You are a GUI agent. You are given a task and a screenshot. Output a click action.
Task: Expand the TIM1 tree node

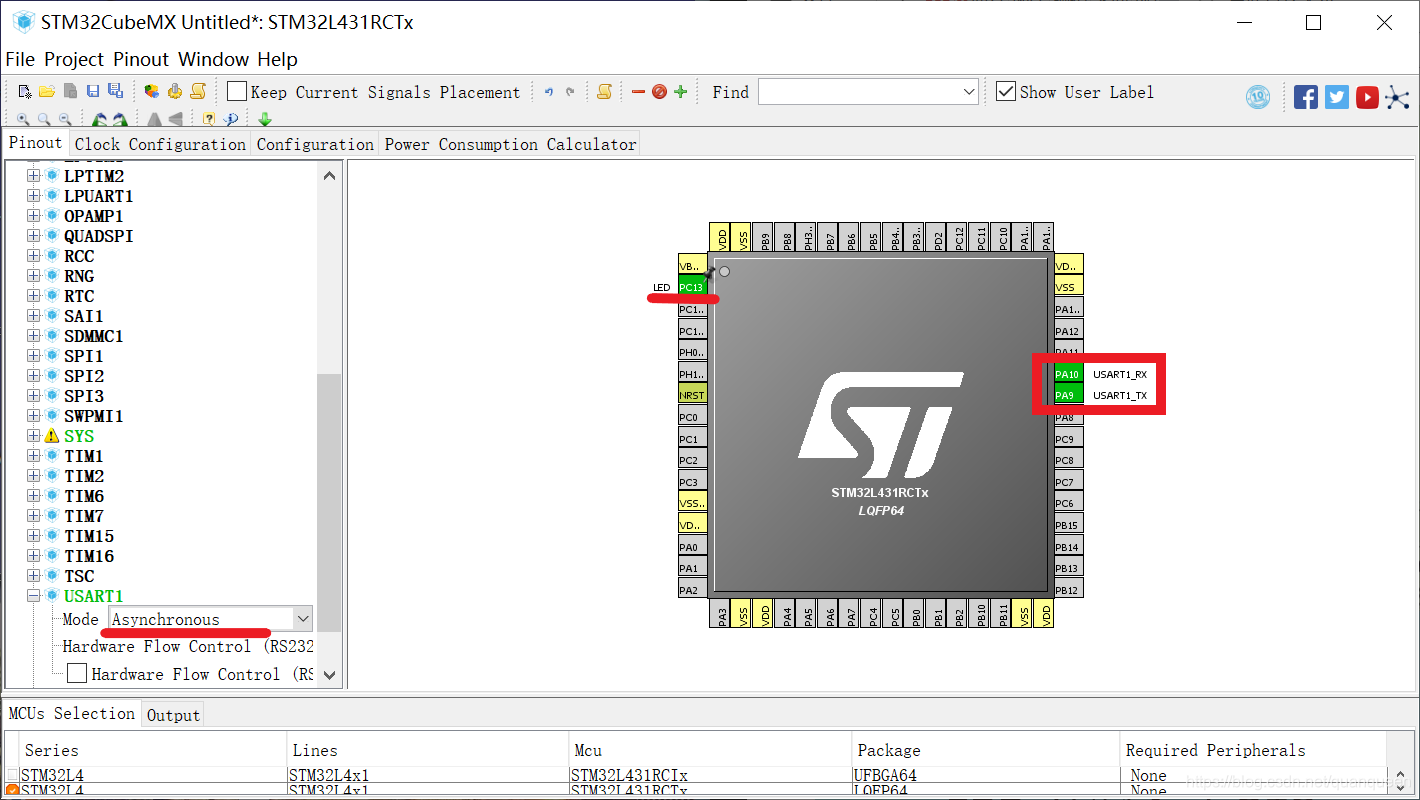pyautogui.click(x=34, y=456)
